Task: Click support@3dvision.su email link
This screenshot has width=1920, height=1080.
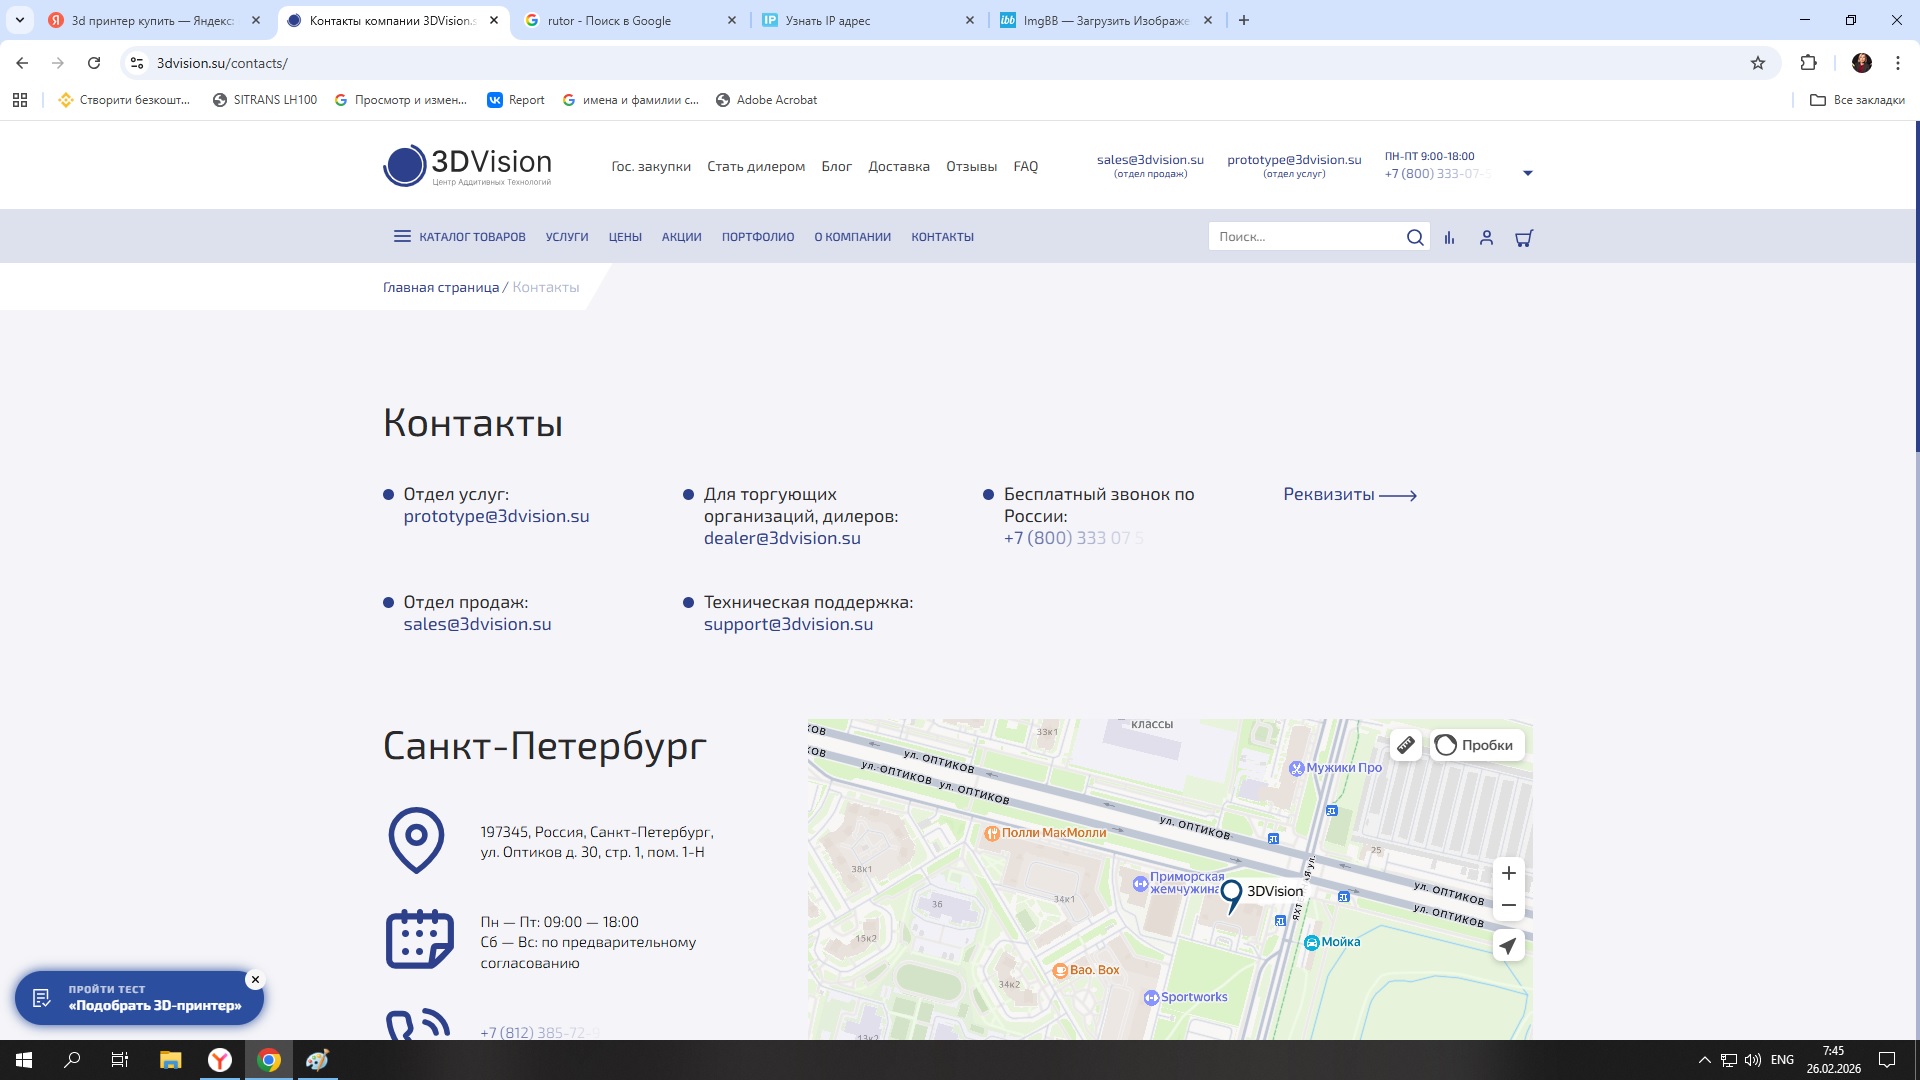Action: click(788, 624)
